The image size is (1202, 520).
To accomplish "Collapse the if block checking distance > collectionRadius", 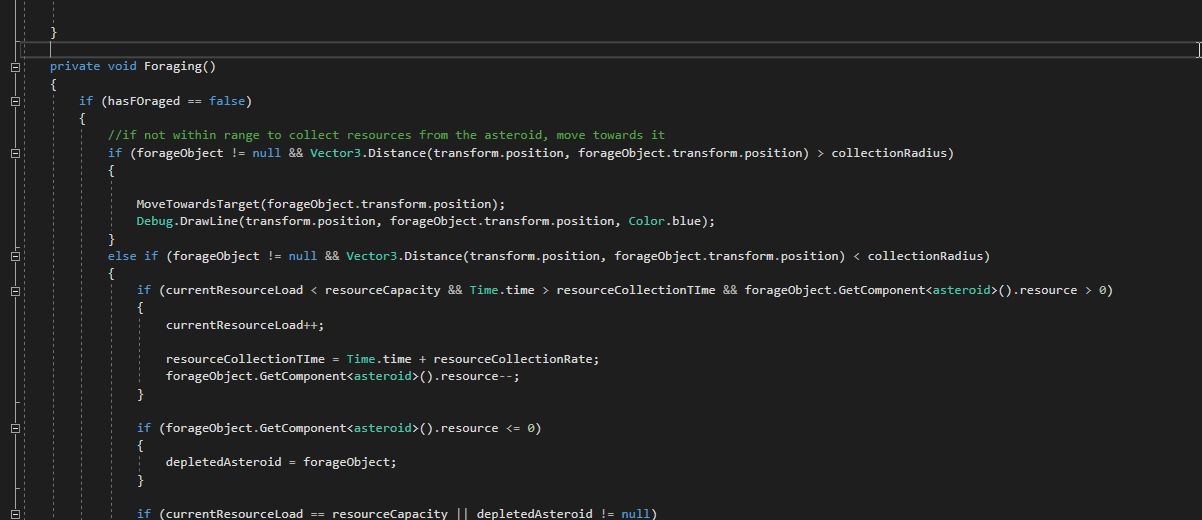I will [15, 153].
